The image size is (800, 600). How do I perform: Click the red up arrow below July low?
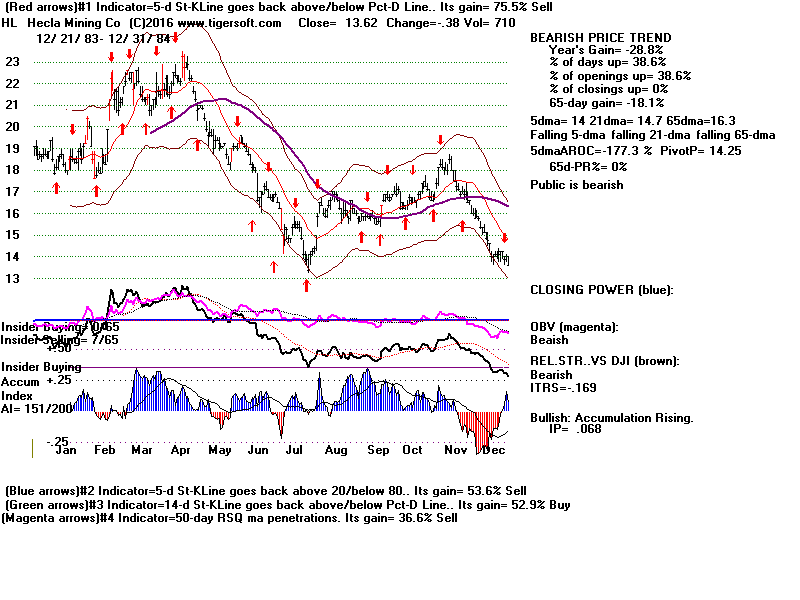(307, 284)
